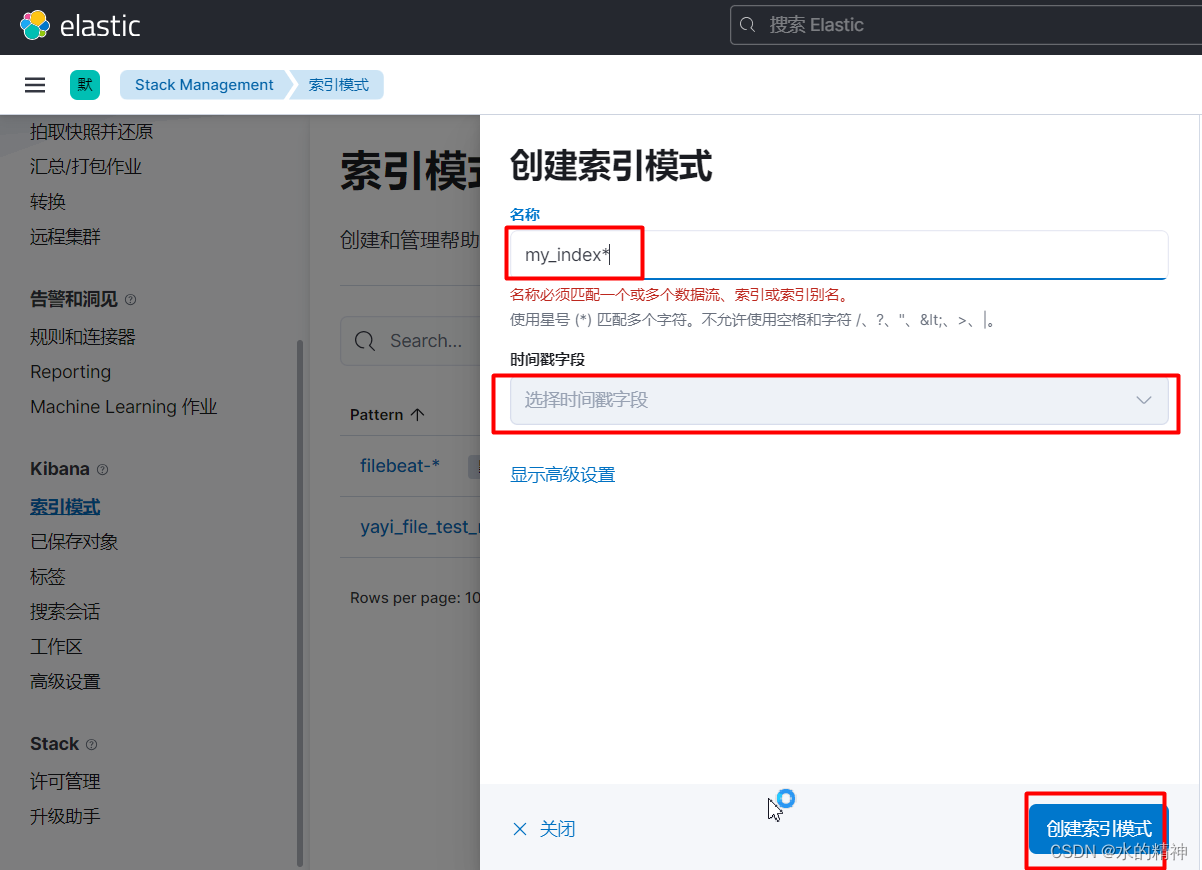Select 转换 in the sidebar
The width and height of the screenshot is (1202, 870).
click(48, 202)
